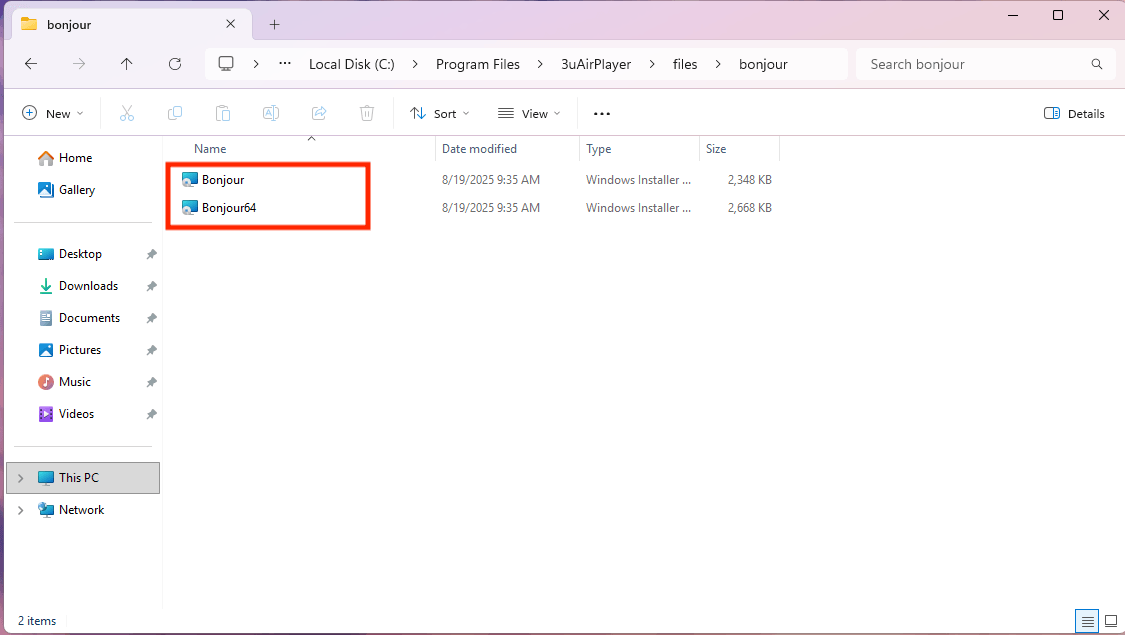Image resolution: width=1125 pixels, height=635 pixels.
Task: Open the See more options menu
Action: (x=601, y=113)
